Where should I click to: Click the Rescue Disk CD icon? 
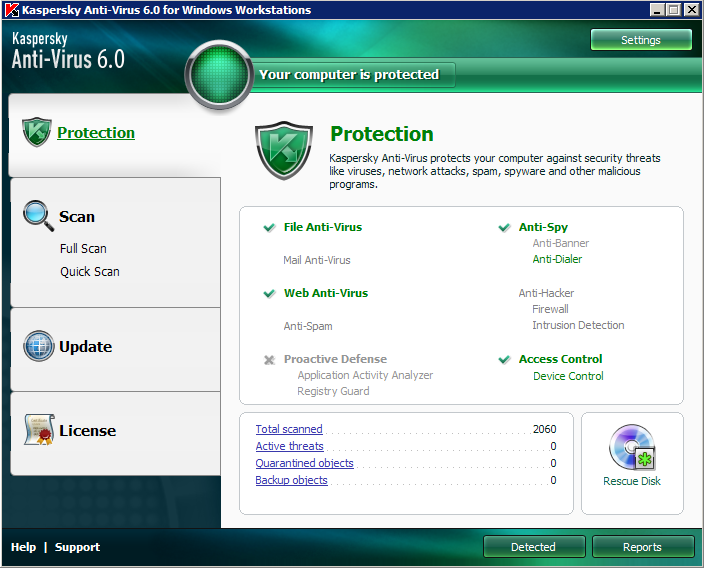[632, 447]
